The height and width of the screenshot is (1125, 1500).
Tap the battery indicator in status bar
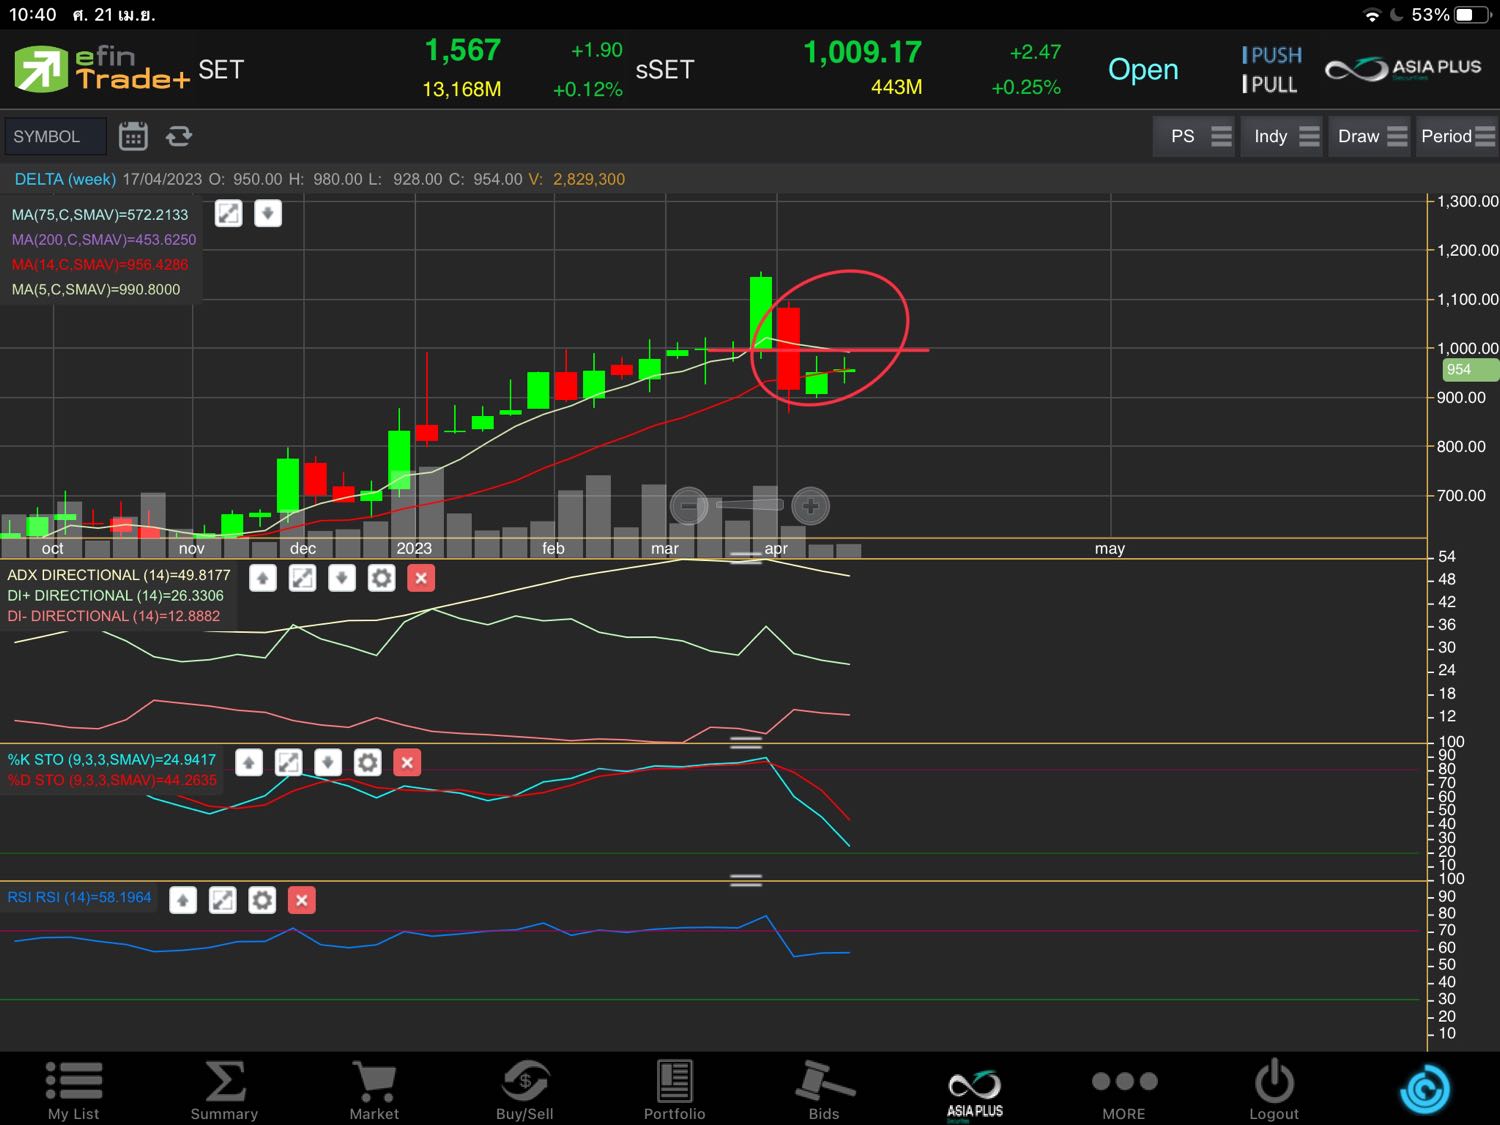click(x=1473, y=15)
